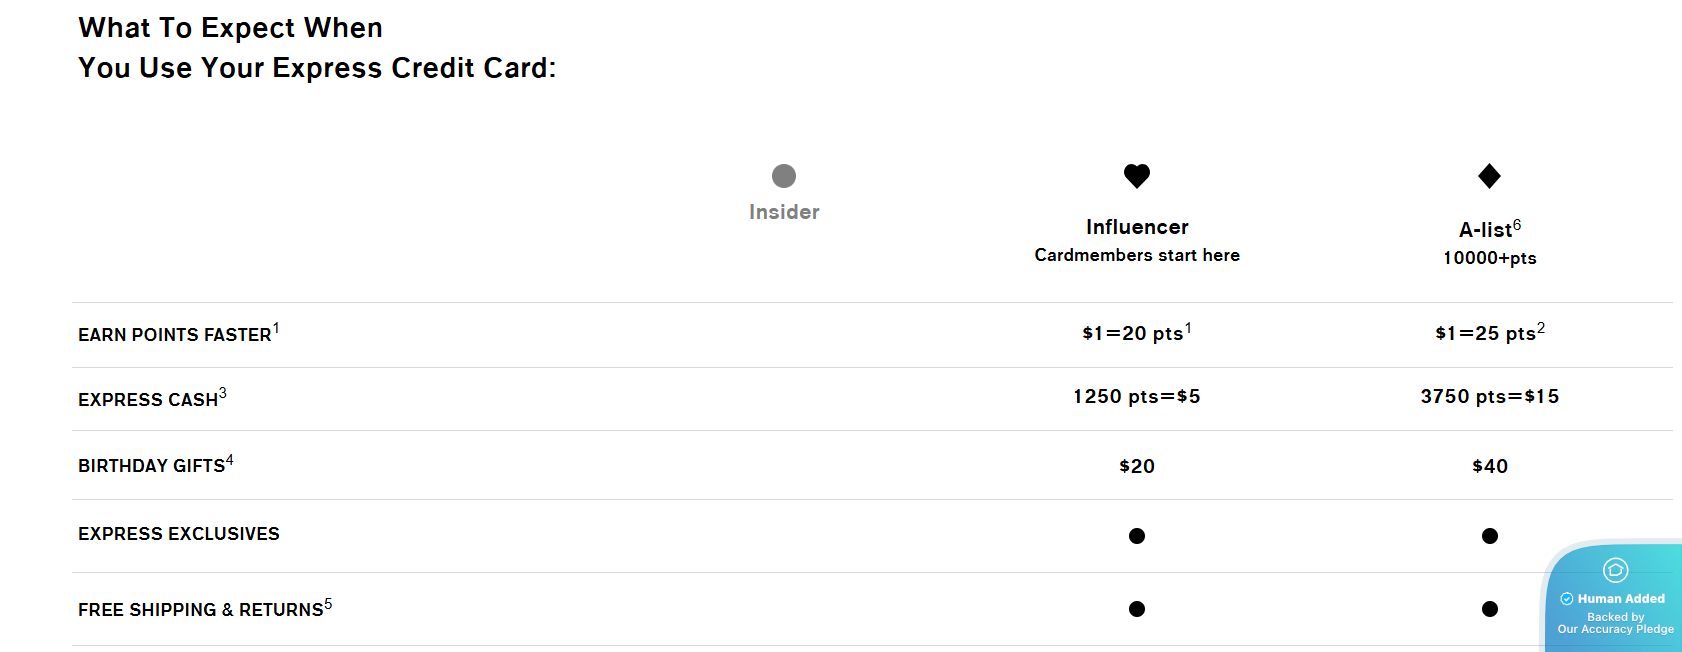This screenshot has height=652, width=1682.
Task: Click A-list dot for Free Shipping & Returns
Action: 1490,609
